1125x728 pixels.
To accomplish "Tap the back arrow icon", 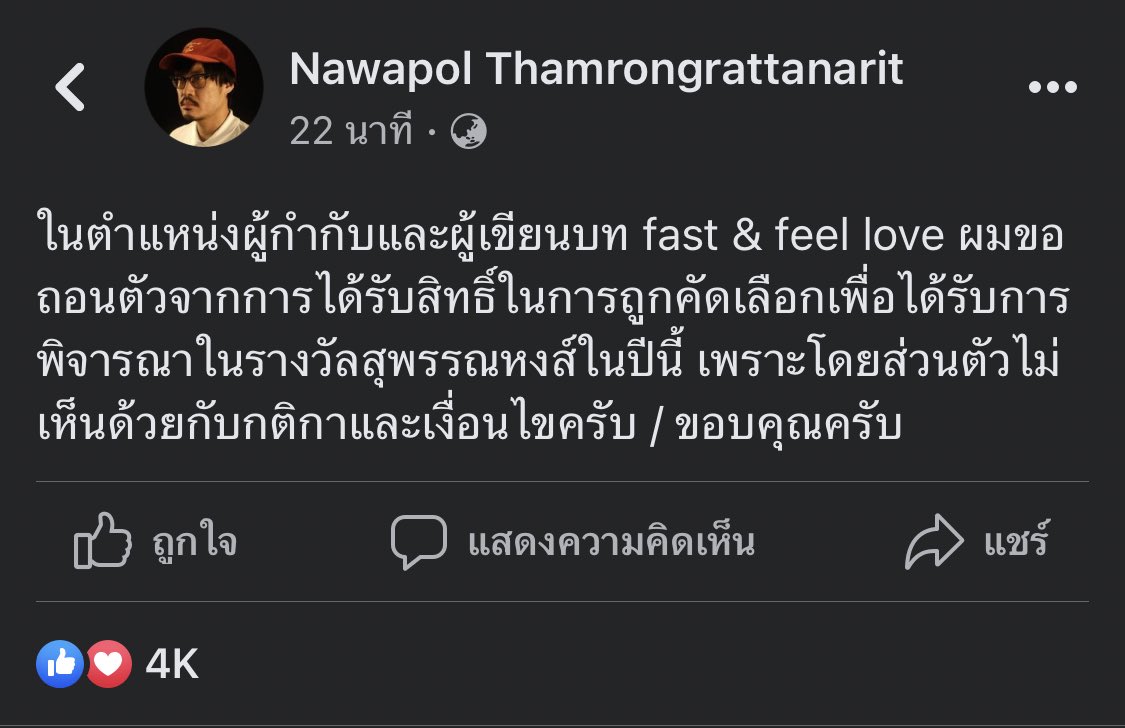I will click(68, 88).
